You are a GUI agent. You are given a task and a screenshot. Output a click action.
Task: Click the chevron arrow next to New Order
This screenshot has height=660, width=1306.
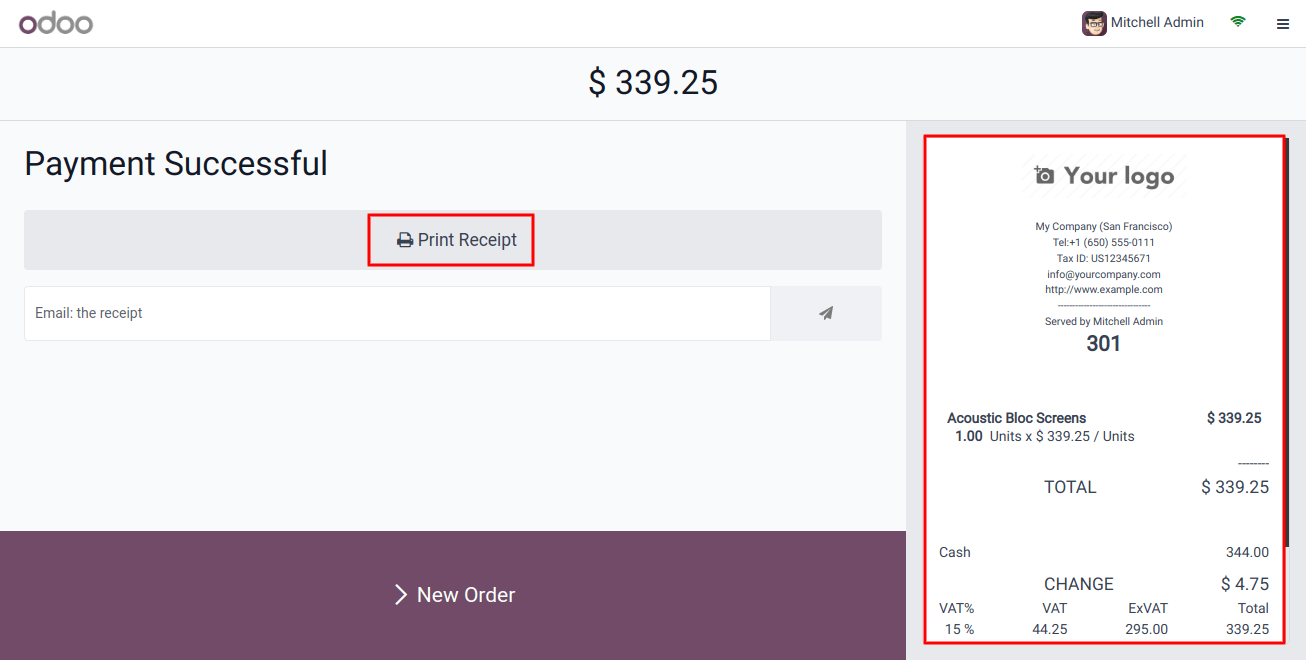point(400,595)
